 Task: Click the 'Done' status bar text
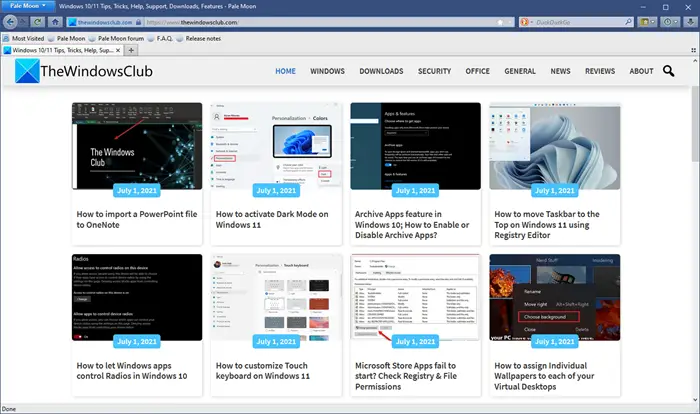(x=8, y=409)
